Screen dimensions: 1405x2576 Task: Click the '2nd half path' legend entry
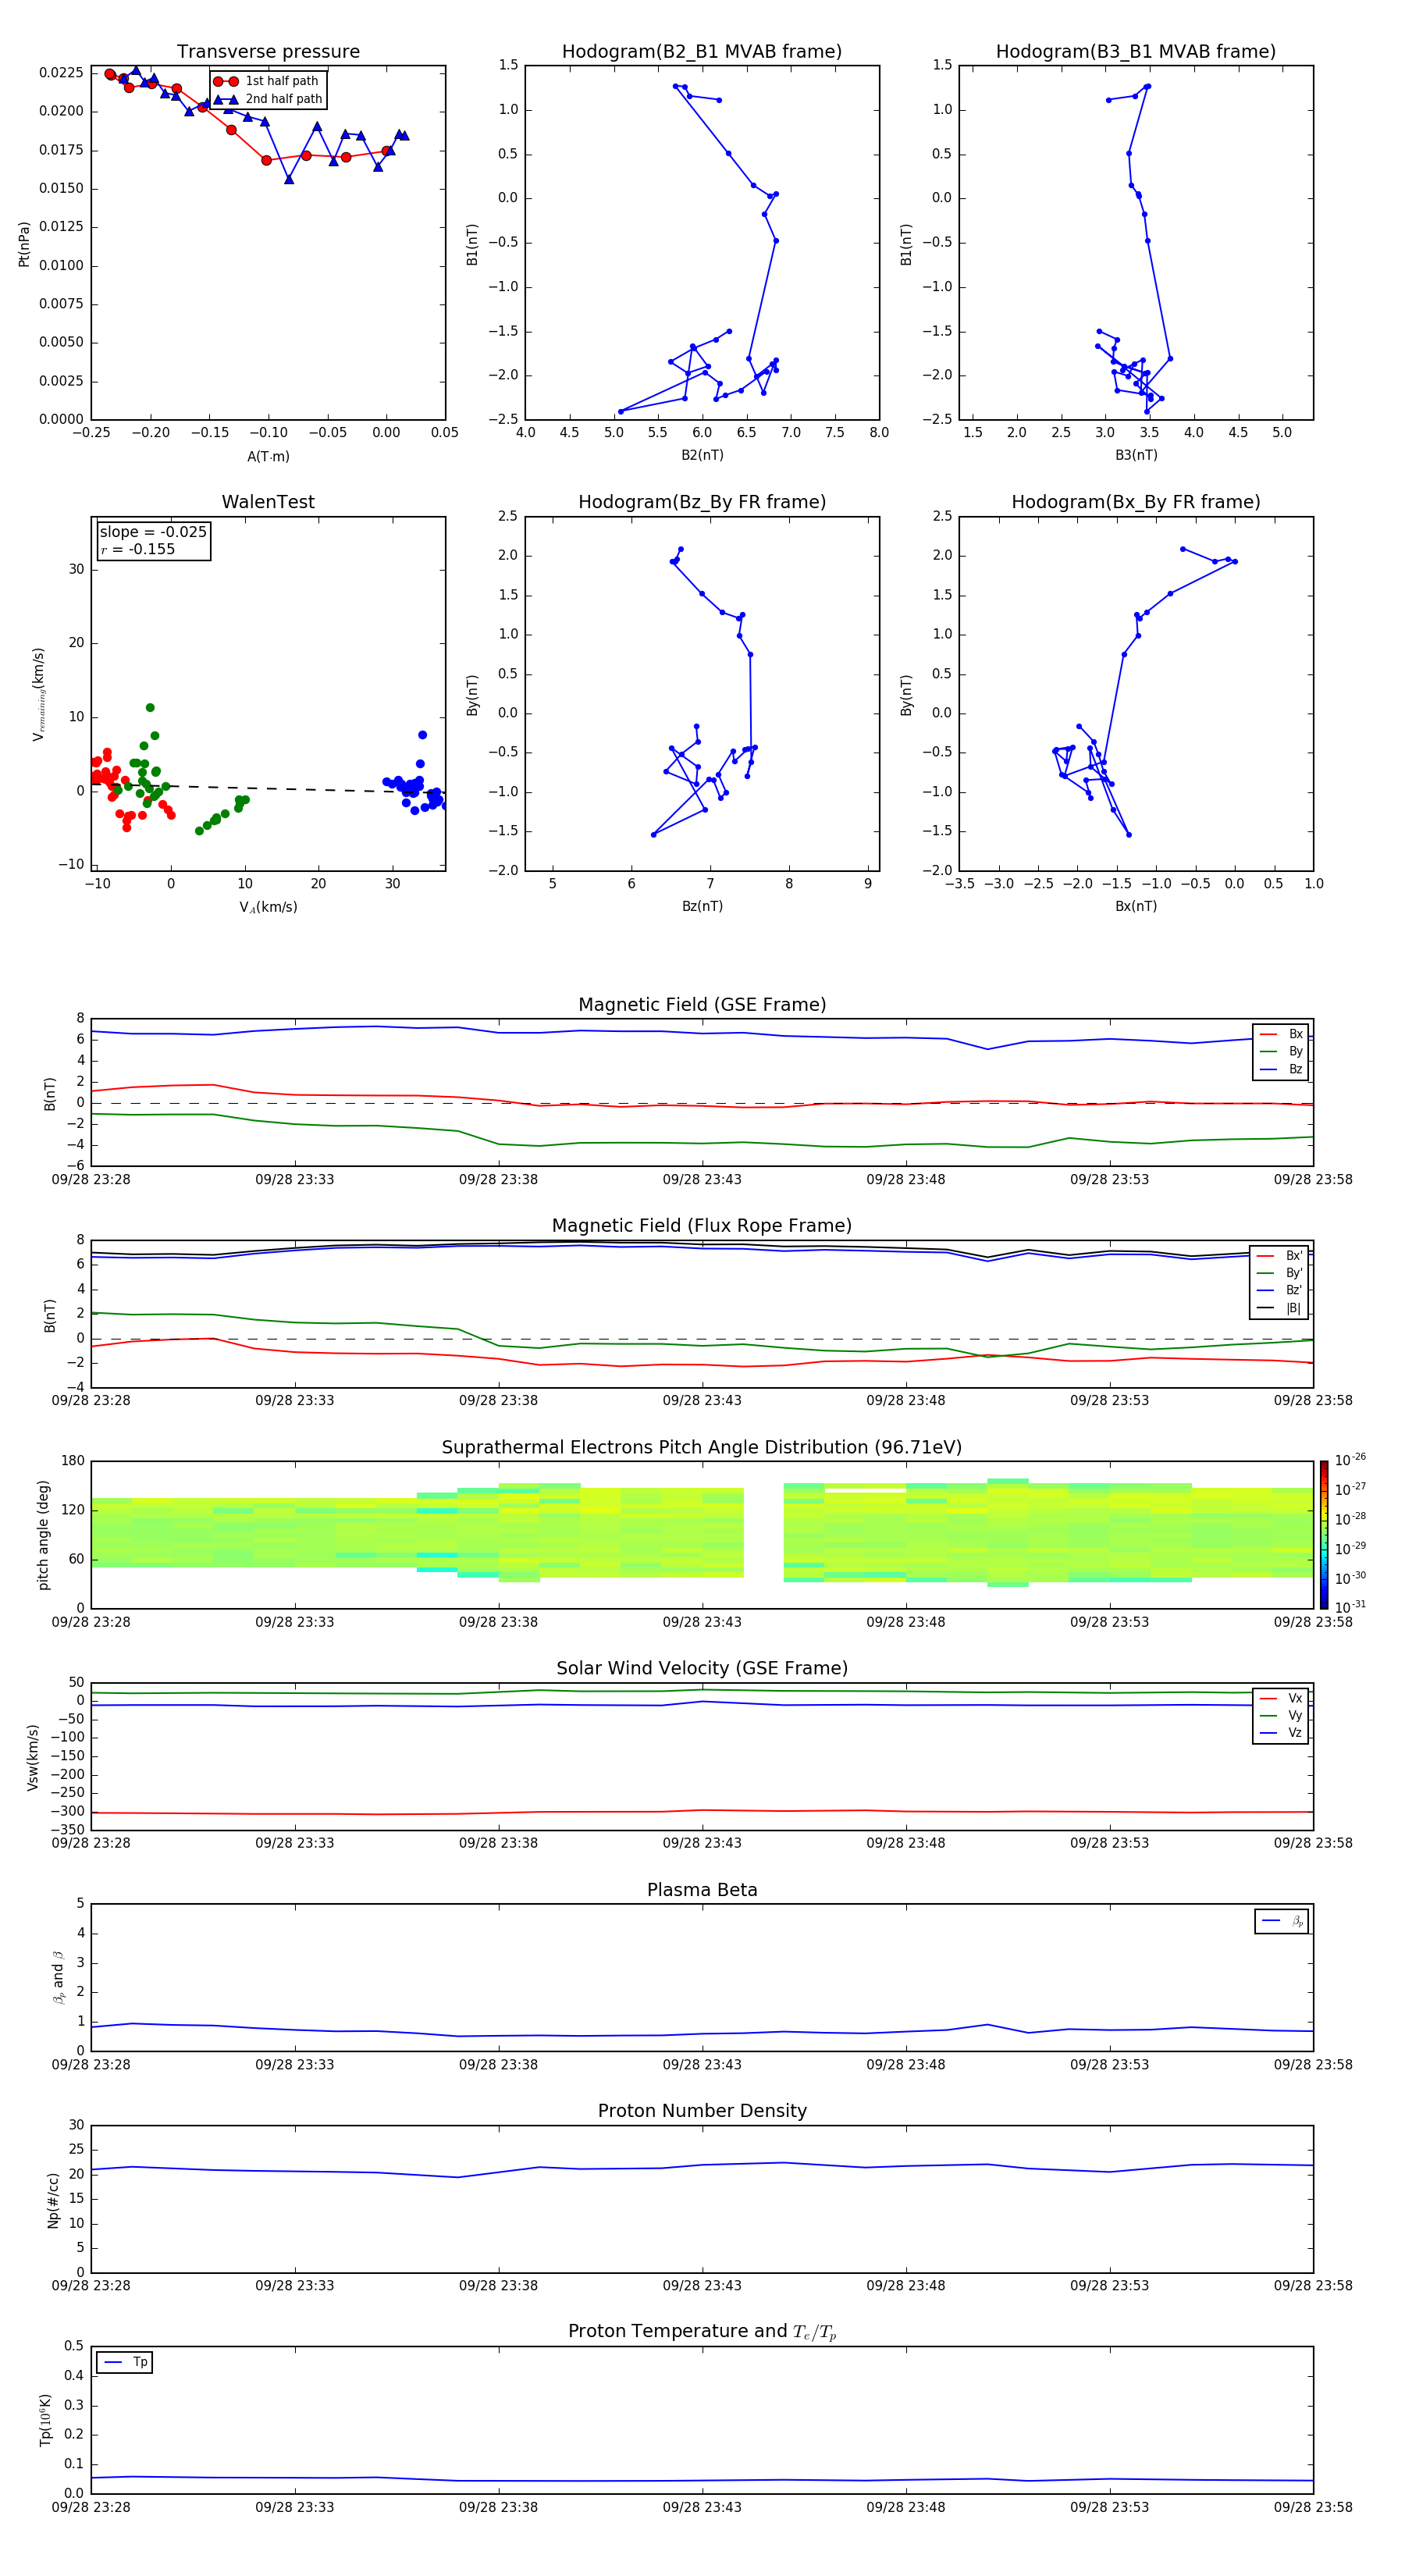click(268, 99)
